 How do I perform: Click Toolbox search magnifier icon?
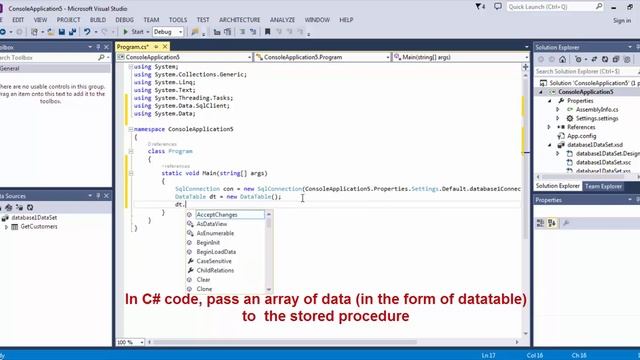click(x=101, y=58)
